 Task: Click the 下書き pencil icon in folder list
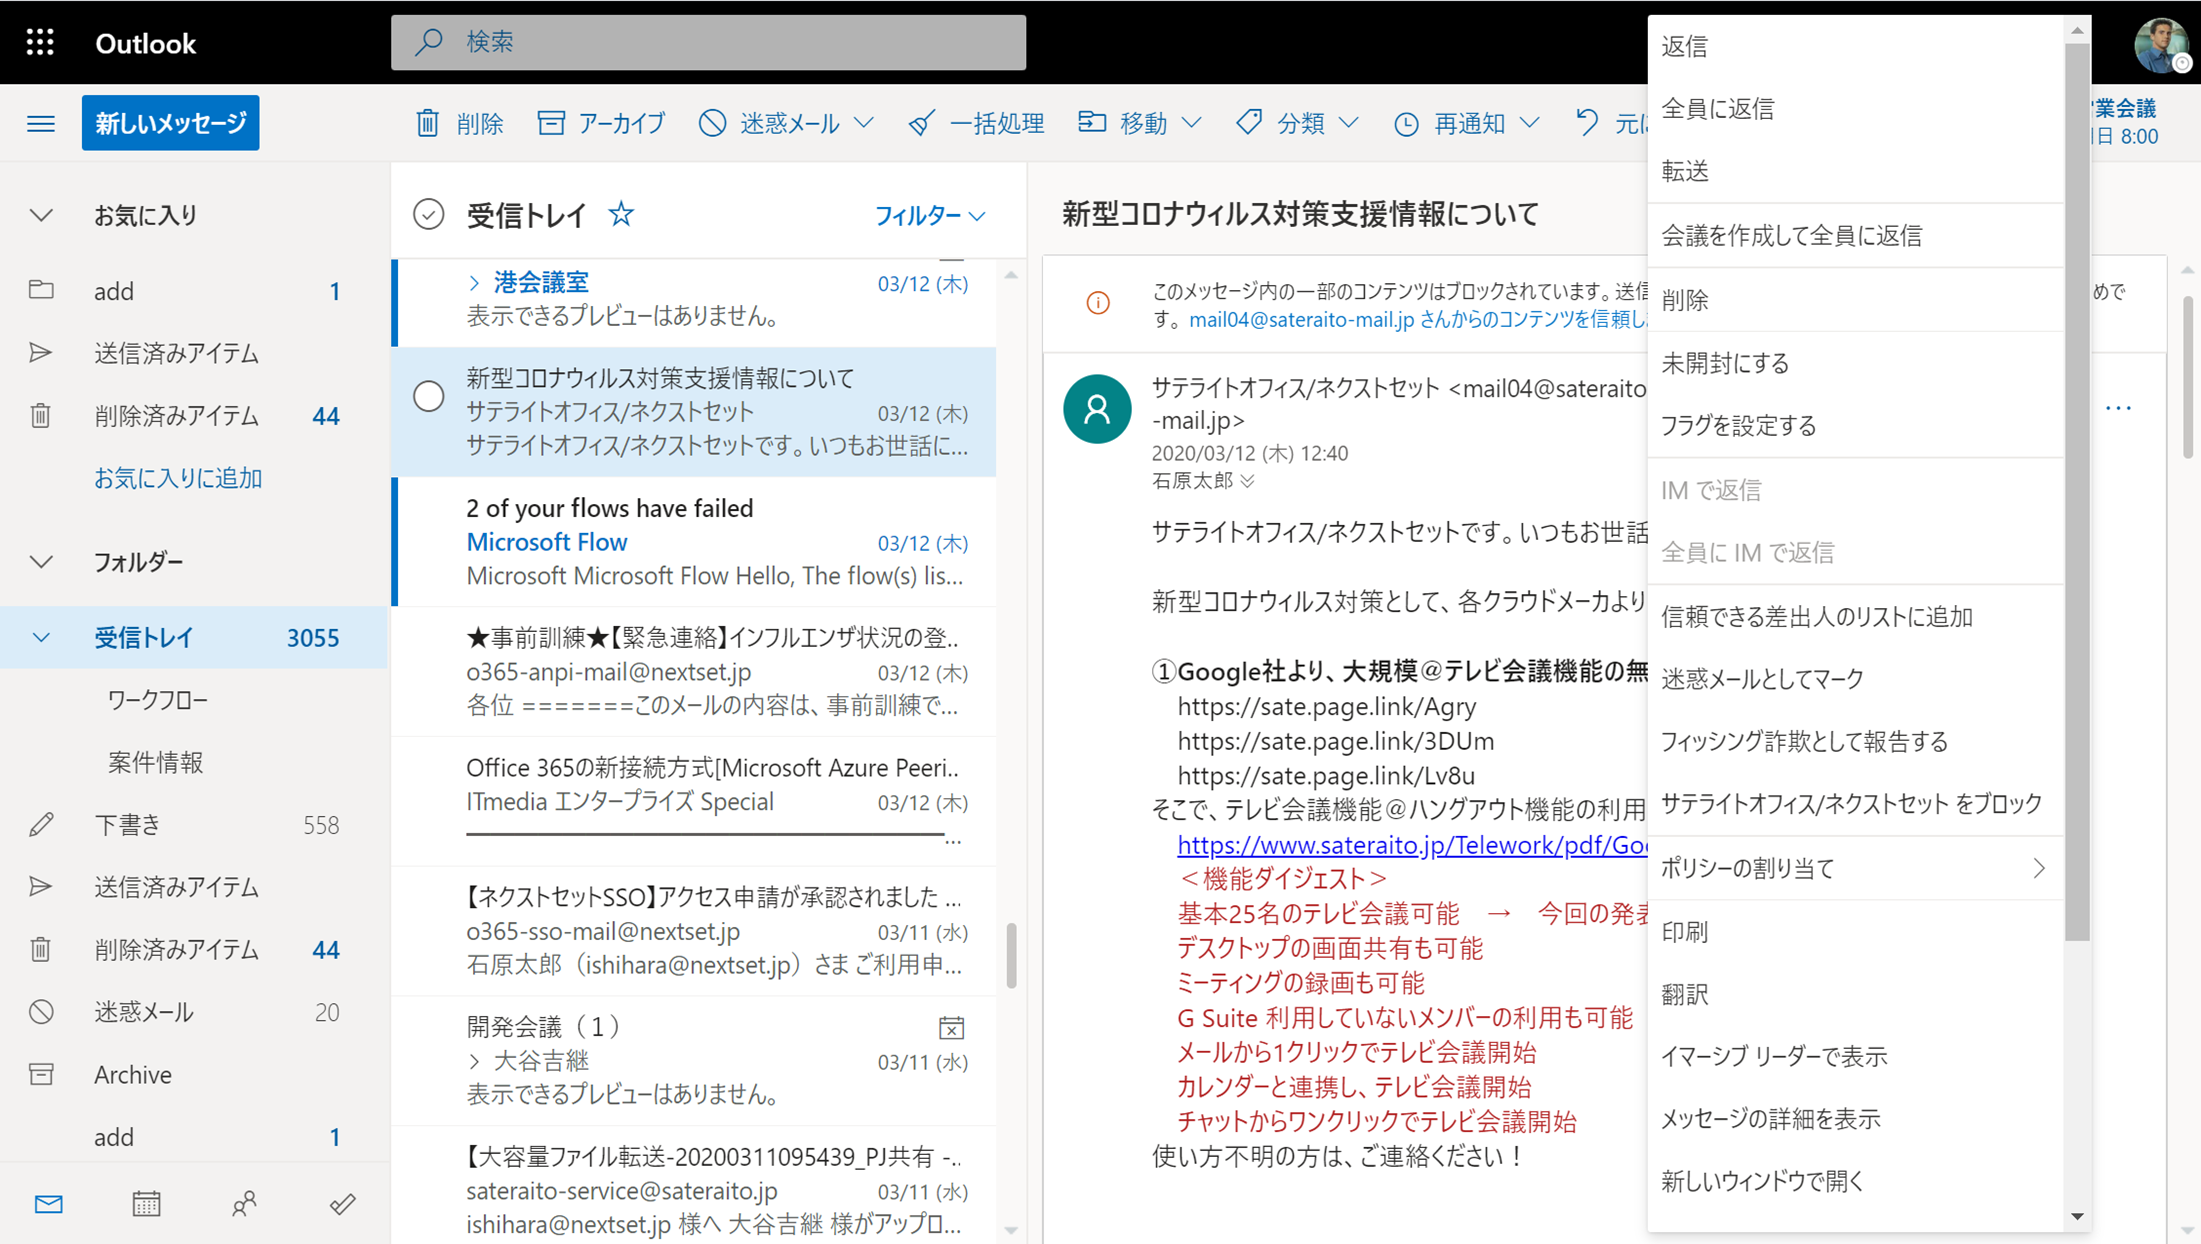click(x=41, y=824)
